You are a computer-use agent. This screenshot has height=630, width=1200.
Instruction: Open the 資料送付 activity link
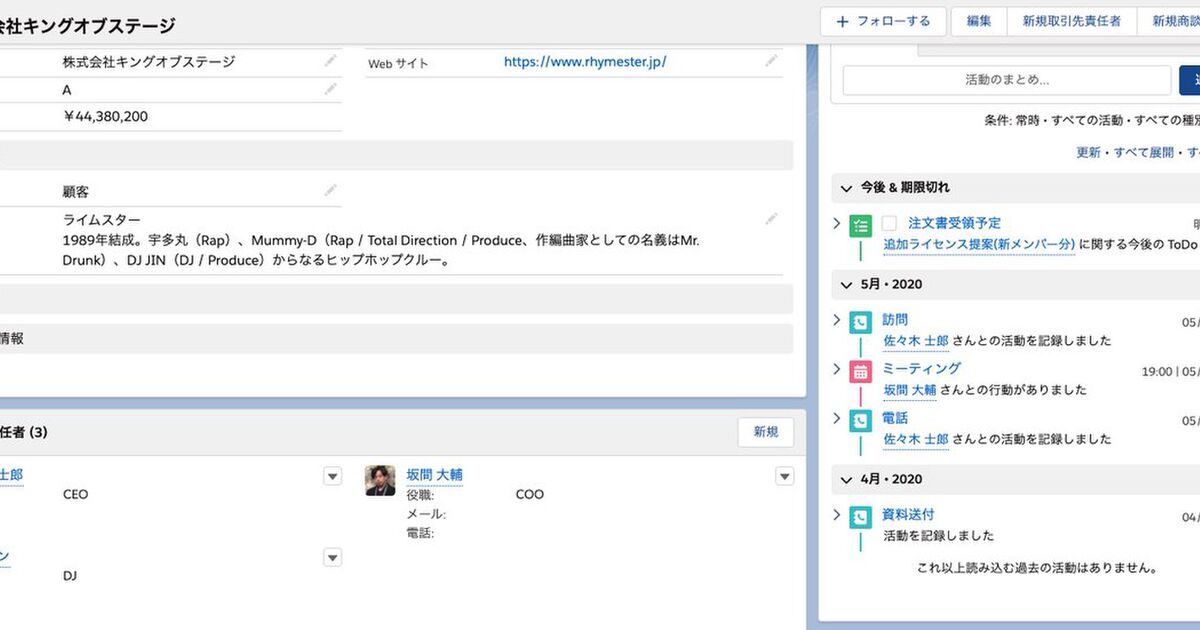click(908, 515)
